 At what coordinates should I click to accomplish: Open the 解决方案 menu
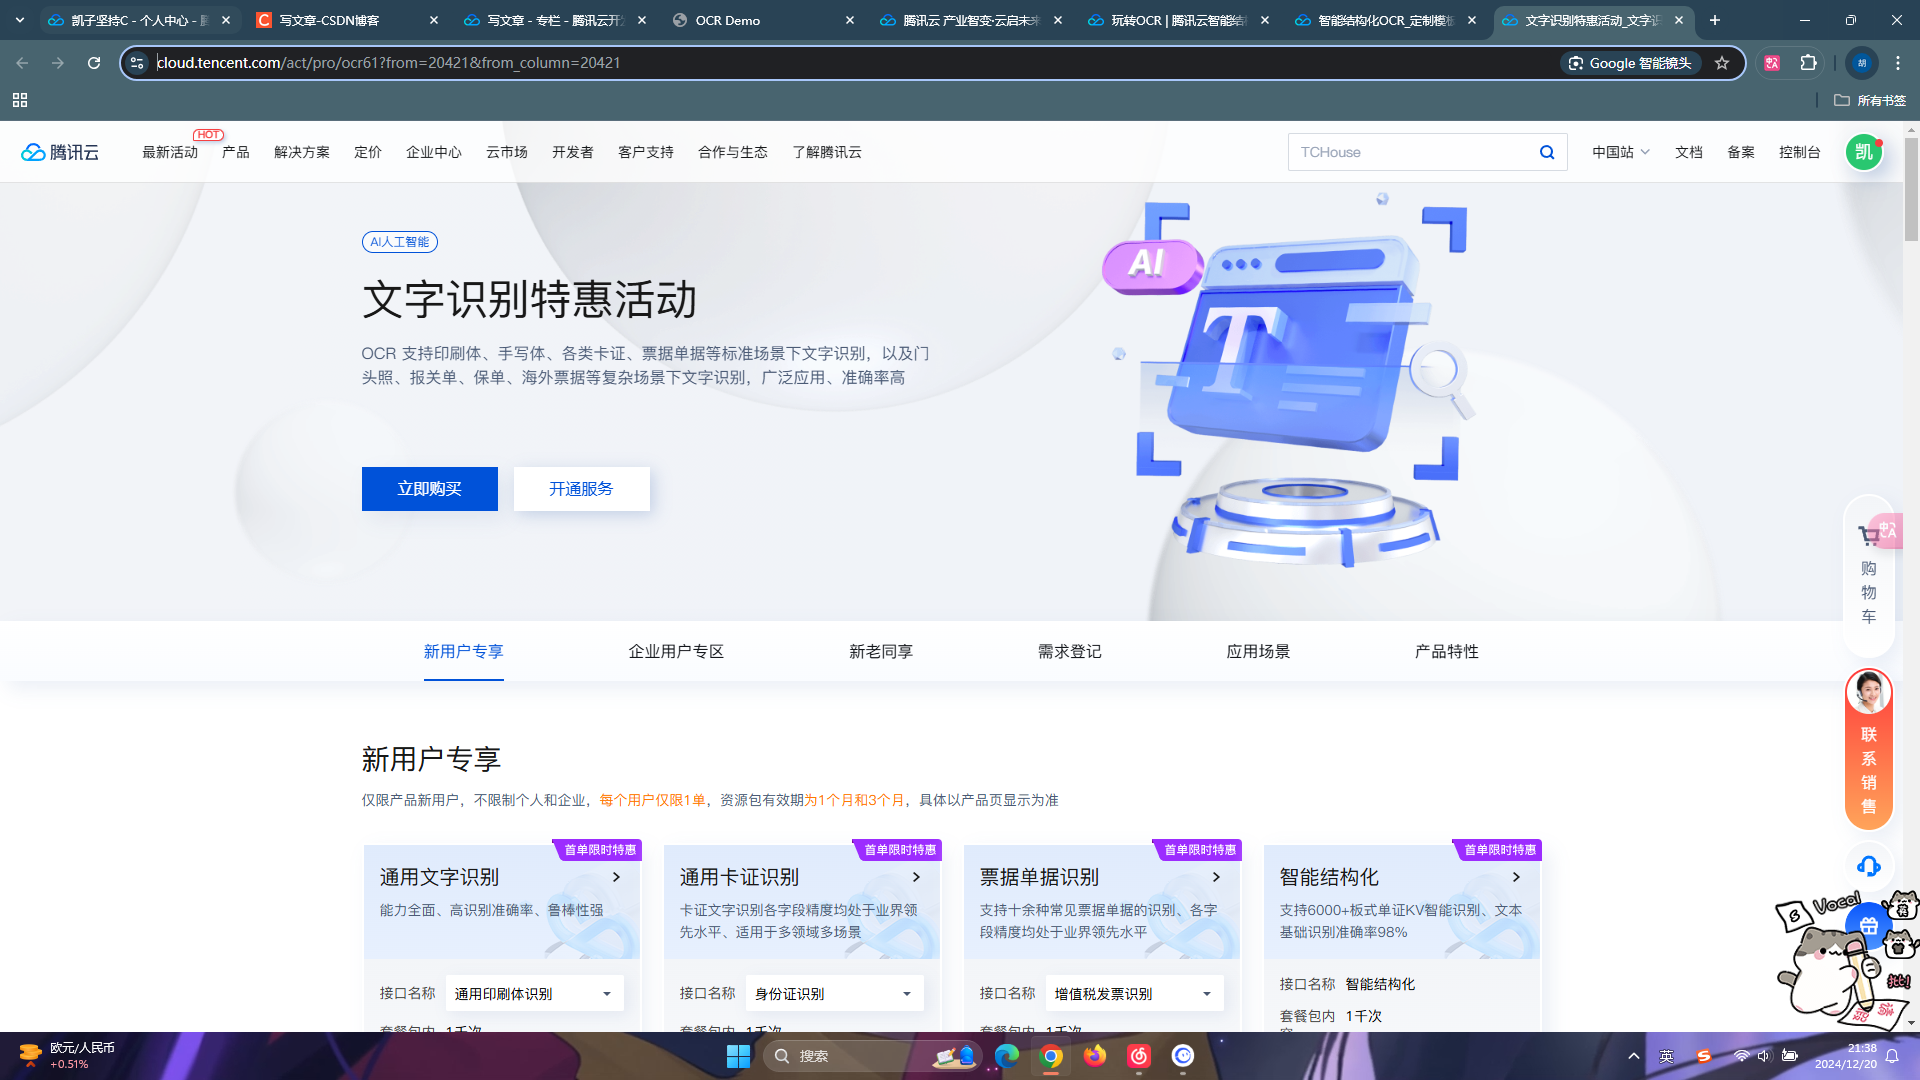[x=302, y=152]
